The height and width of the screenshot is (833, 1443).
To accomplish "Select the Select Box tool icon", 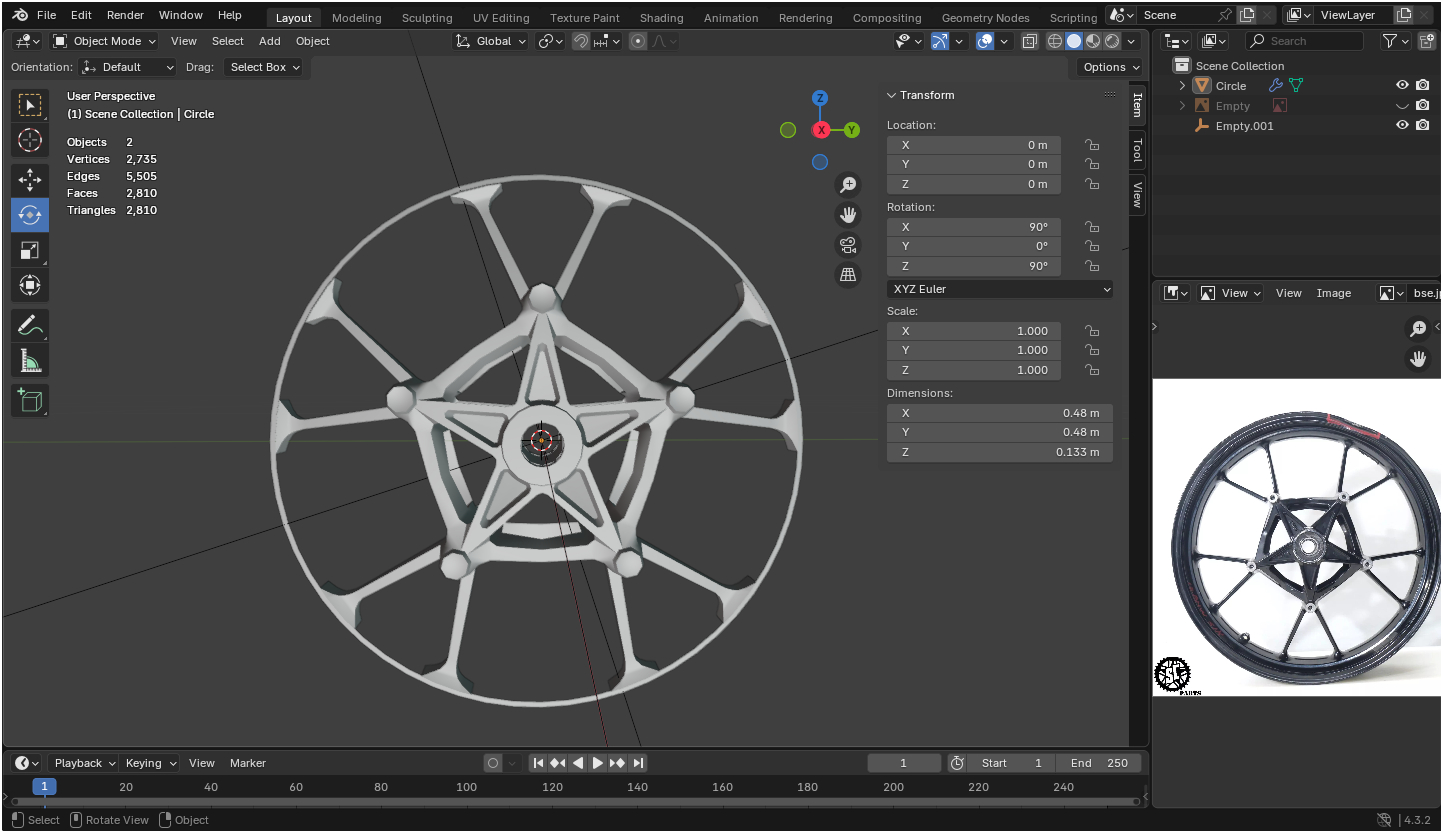I will pyautogui.click(x=30, y=105).
